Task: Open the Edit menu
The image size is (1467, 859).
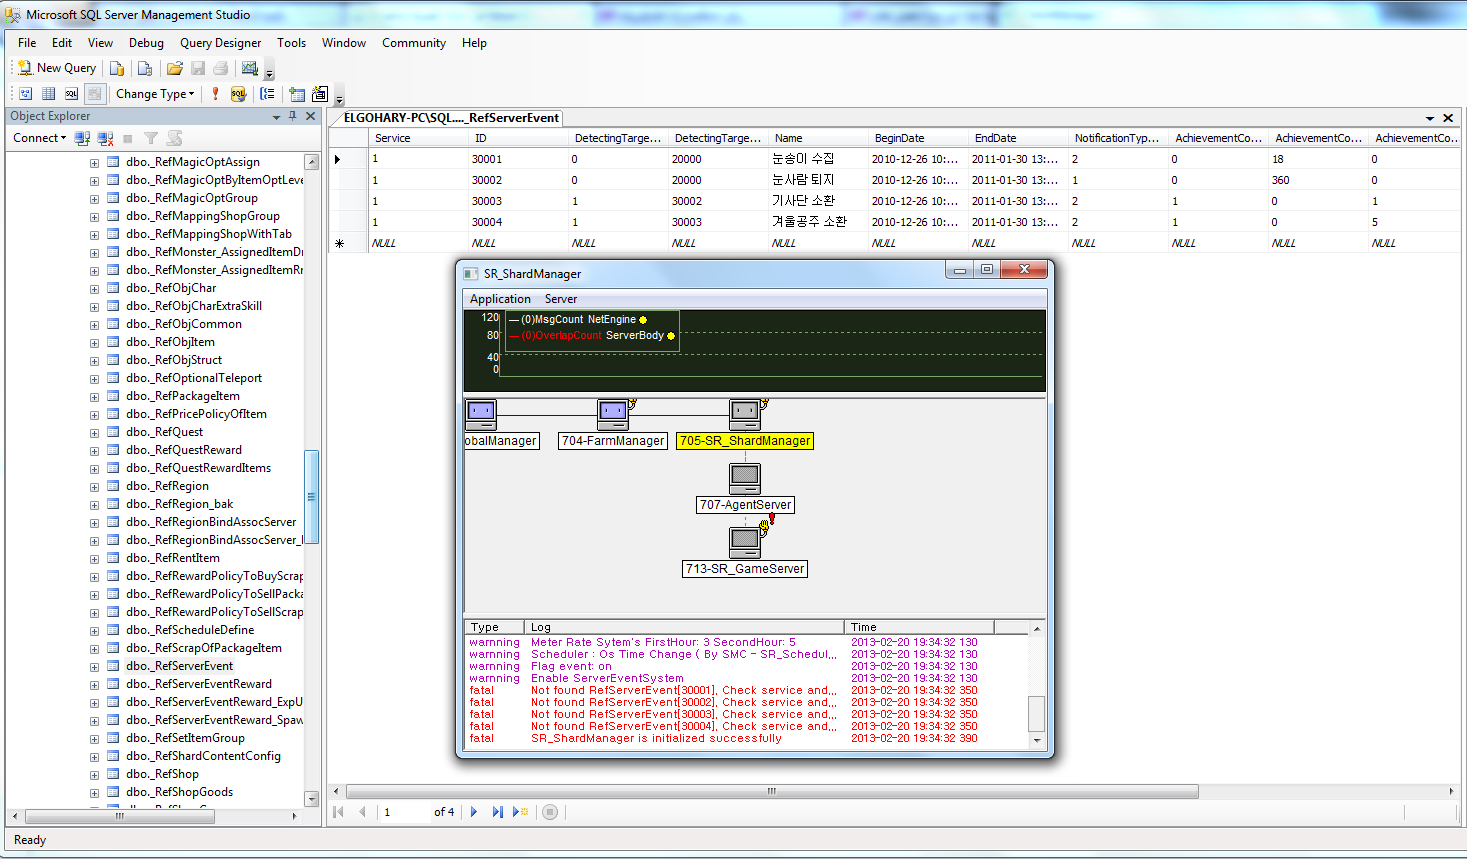Action: click(x=62, y=43)
